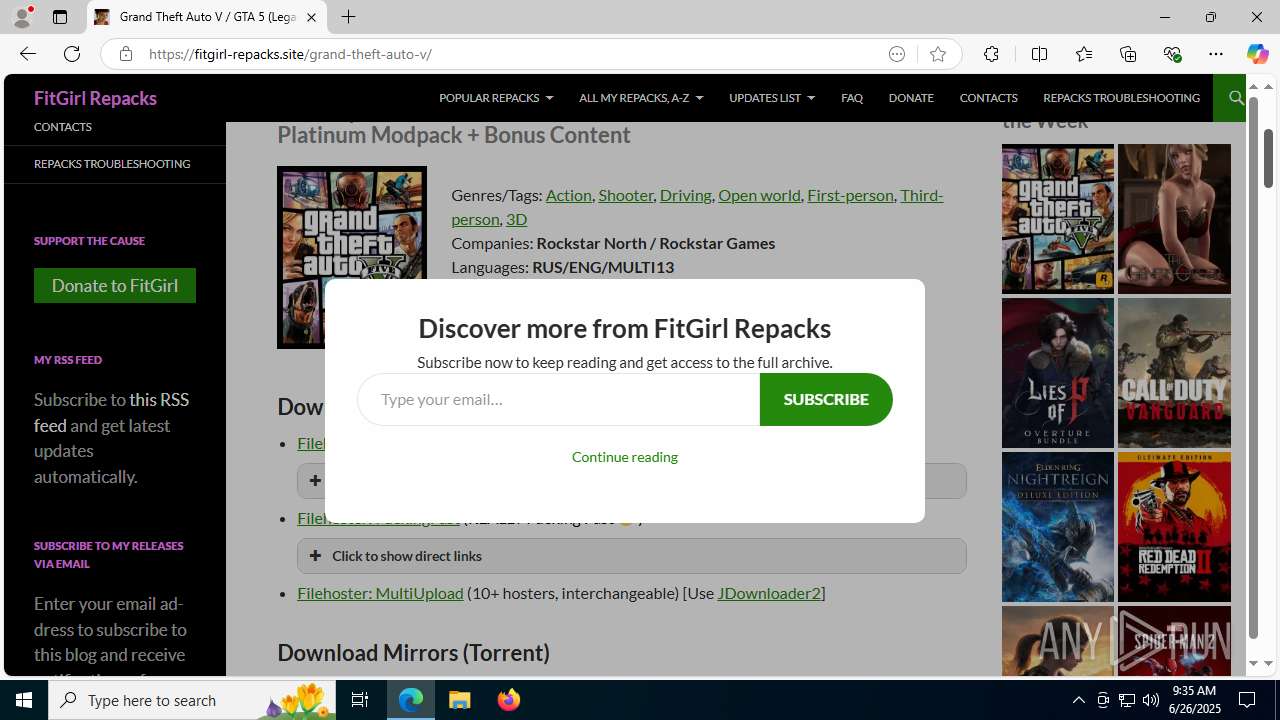
Task: Open the Open world tag
Action: pos(759,195)
